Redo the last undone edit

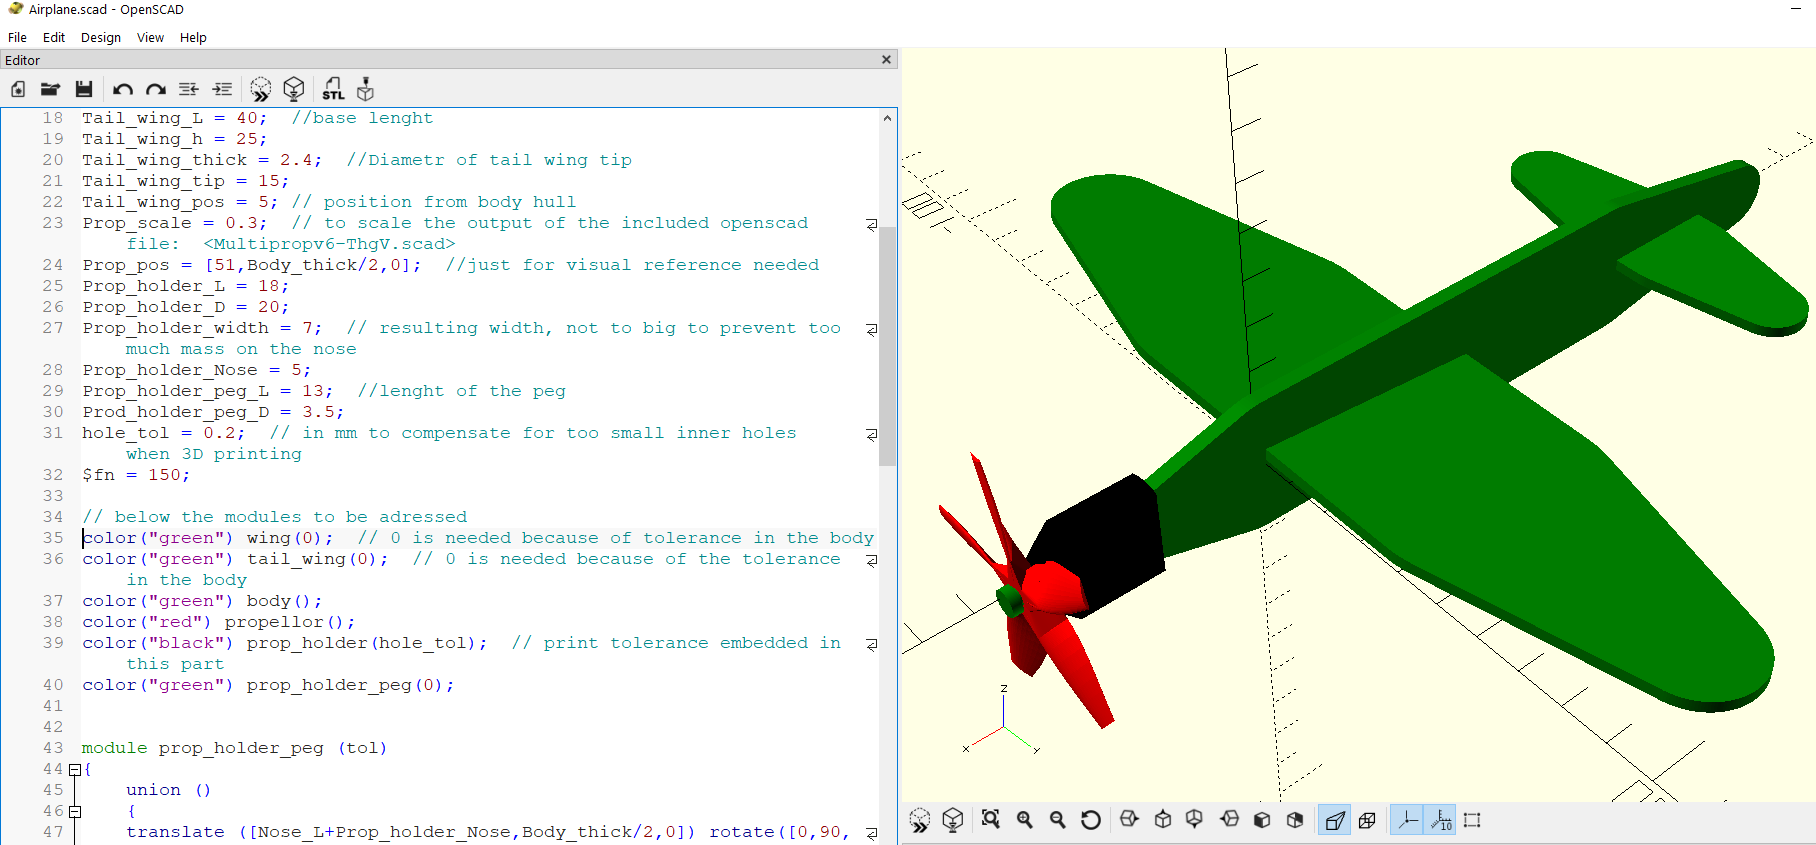(155, 89)
